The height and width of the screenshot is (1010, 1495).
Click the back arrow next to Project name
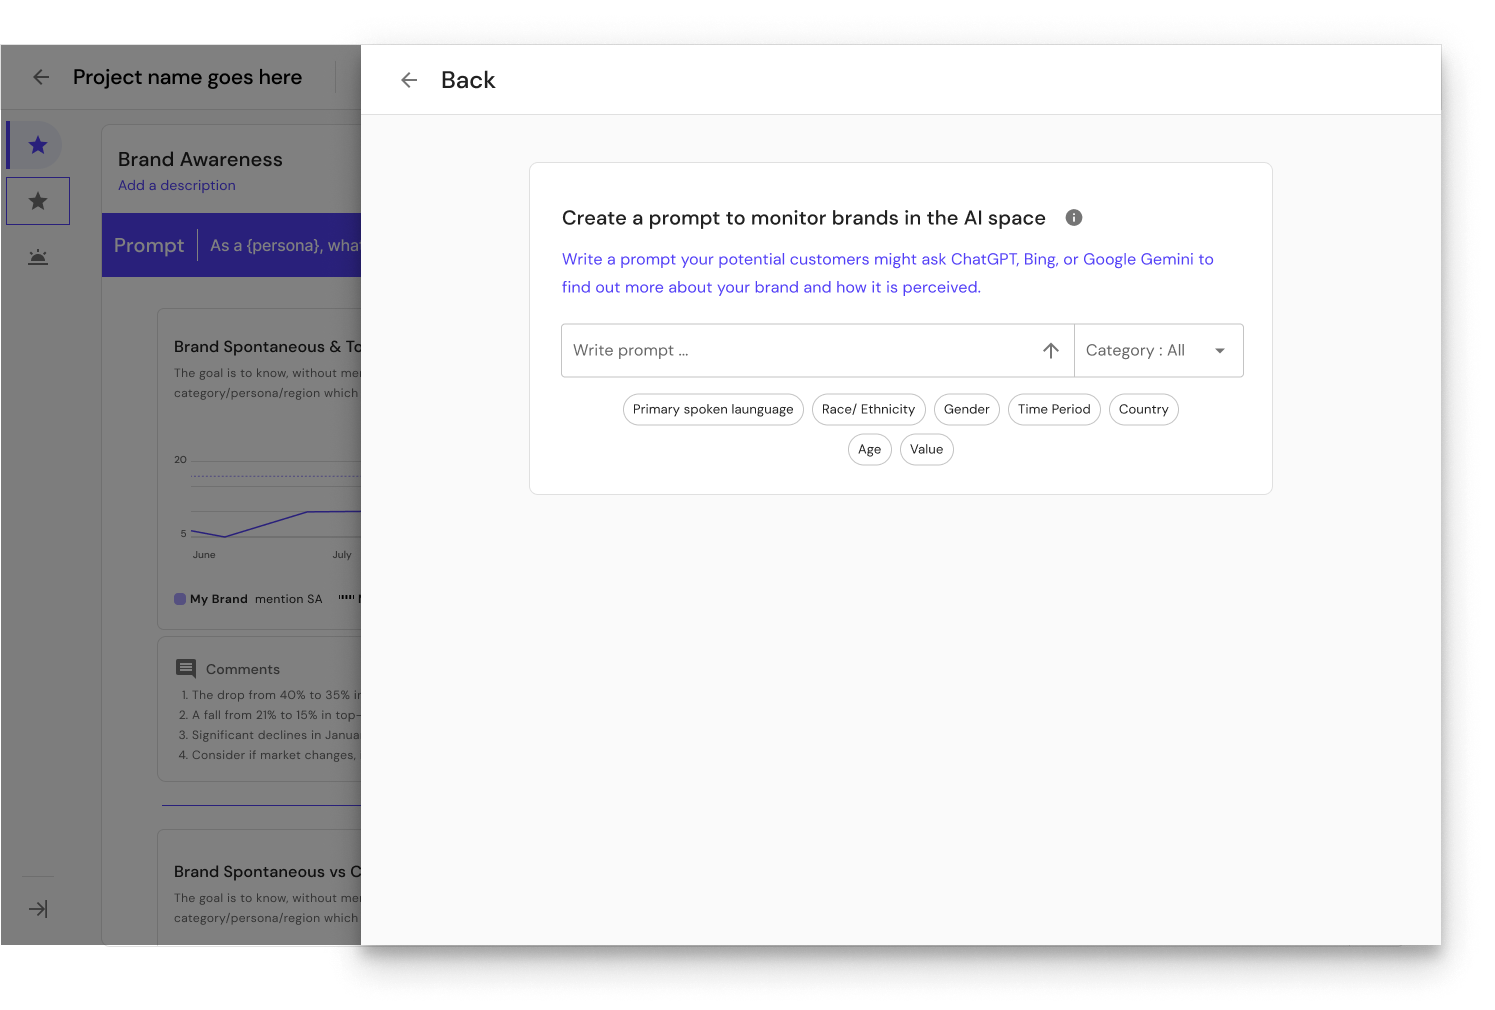(41, 77)
